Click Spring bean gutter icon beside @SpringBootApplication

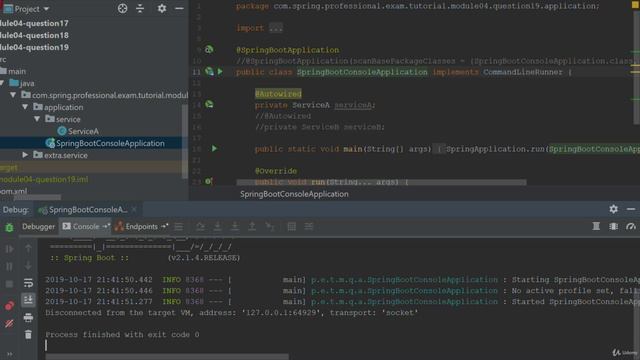pos(209,49)
